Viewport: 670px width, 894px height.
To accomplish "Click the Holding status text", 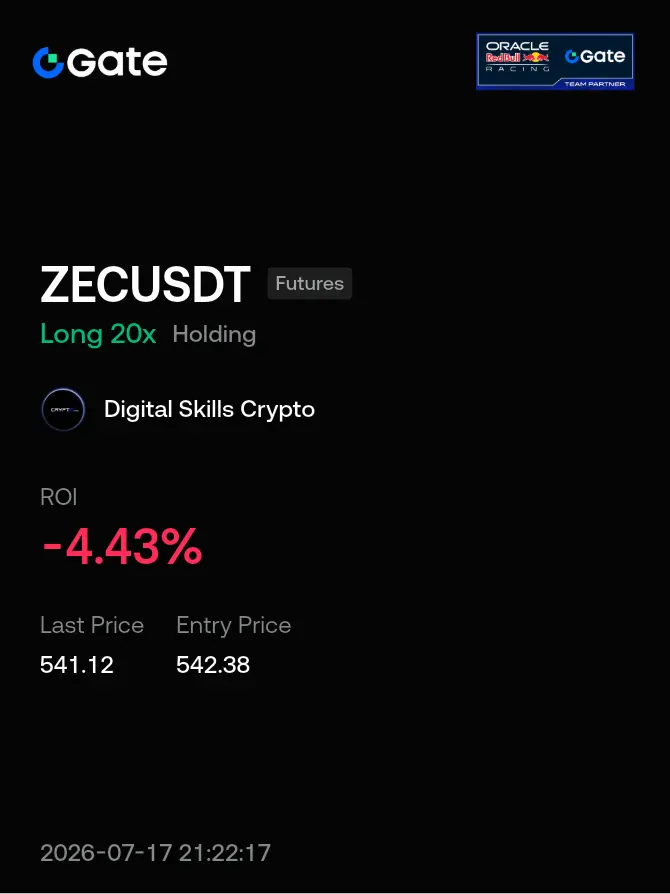I will pos(214,335).
